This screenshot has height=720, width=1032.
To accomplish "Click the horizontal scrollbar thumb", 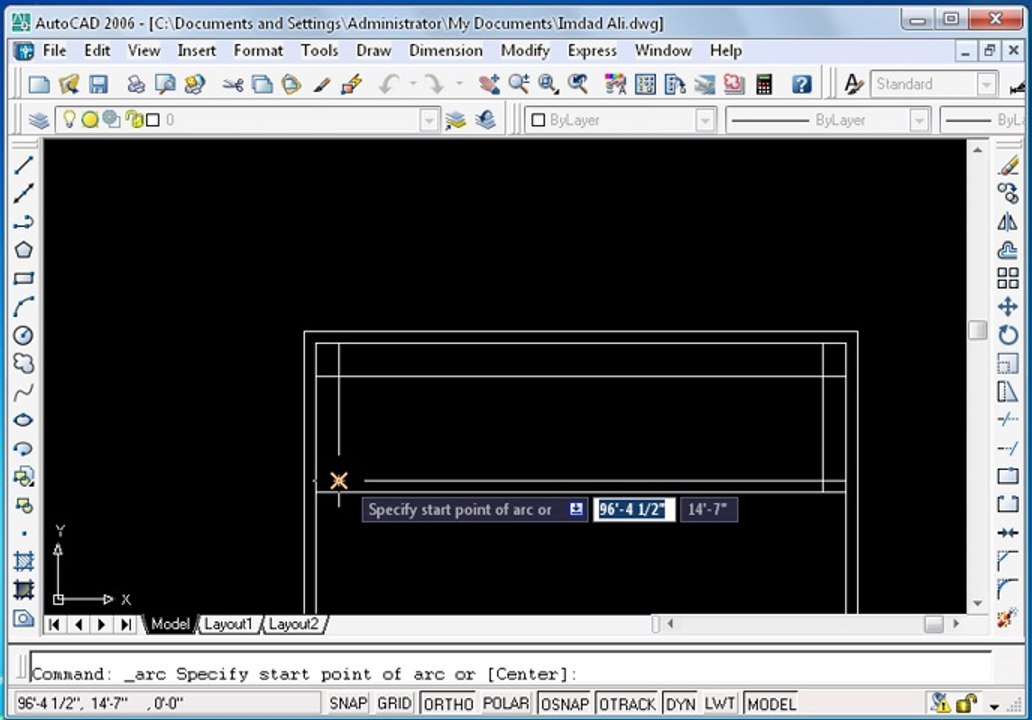I will (x=933, y=624).
